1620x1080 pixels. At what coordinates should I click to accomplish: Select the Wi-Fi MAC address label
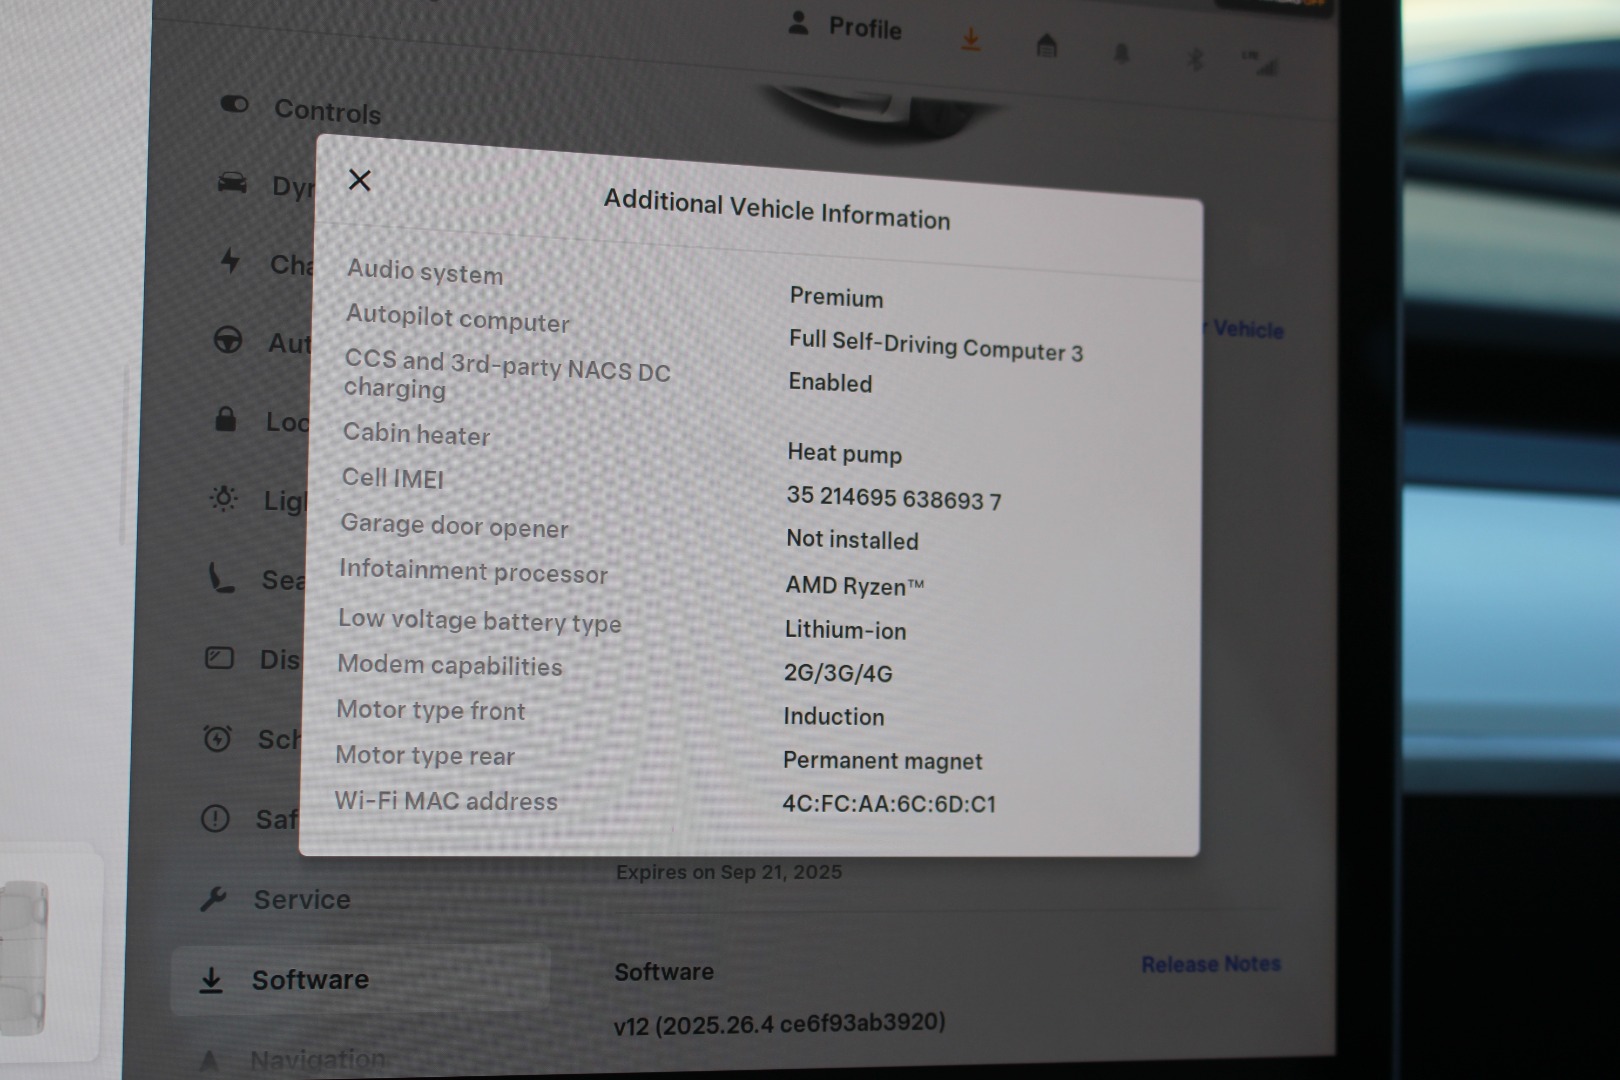(446, 801)
